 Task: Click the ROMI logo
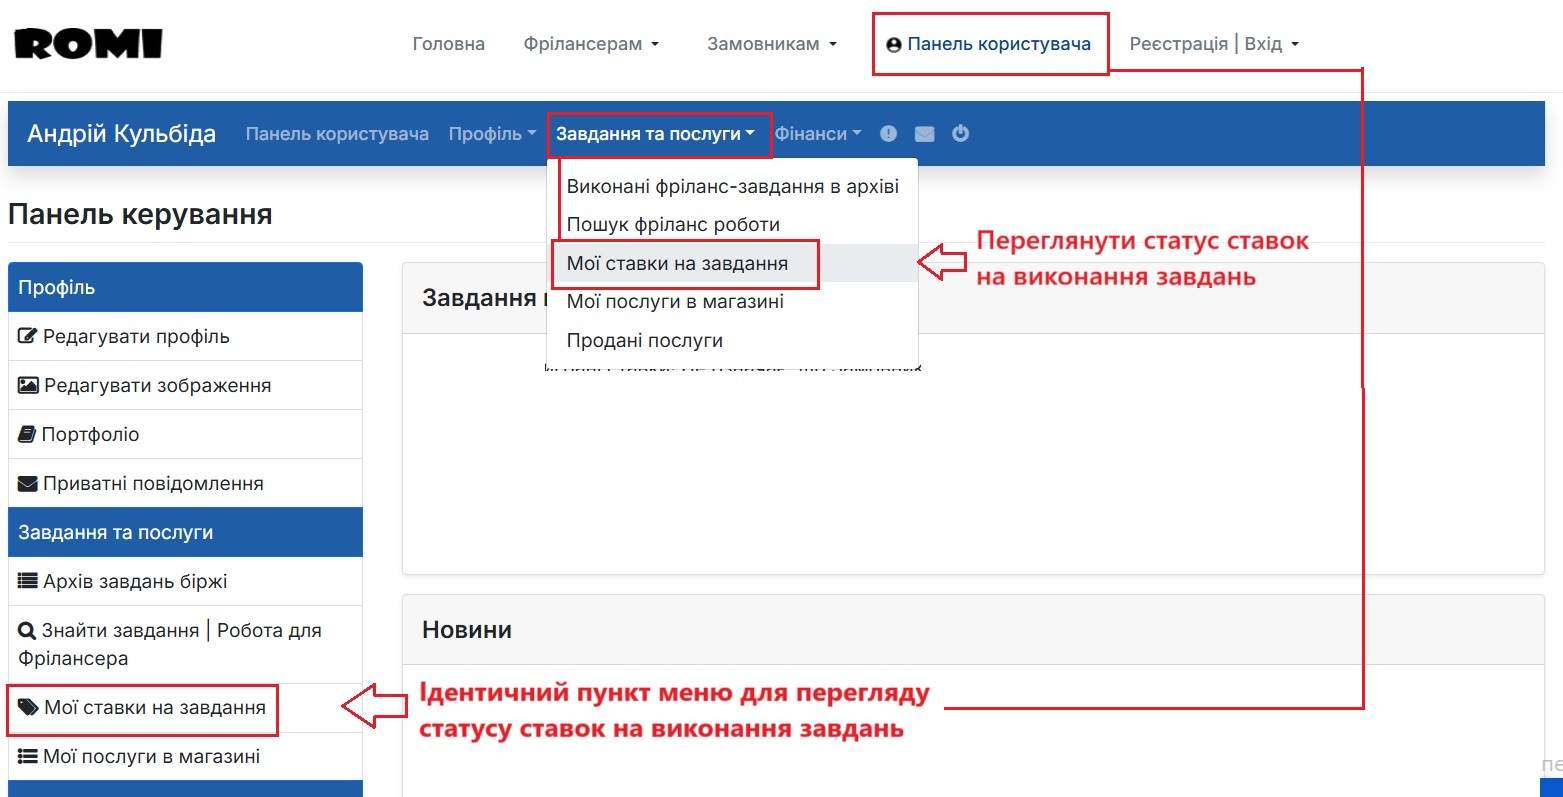pos(86,43)
